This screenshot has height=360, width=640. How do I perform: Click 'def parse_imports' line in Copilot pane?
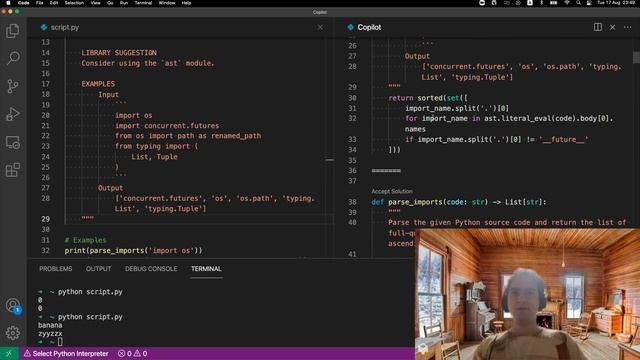tap(459, 202)
